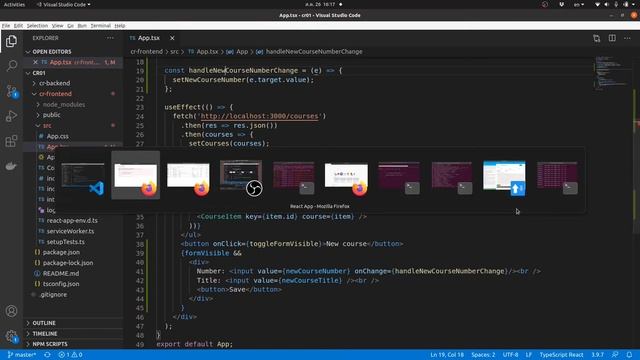Click the feedback icon in status bar
The height and width of the screenshot is (360, 640).
pos(615,355)
